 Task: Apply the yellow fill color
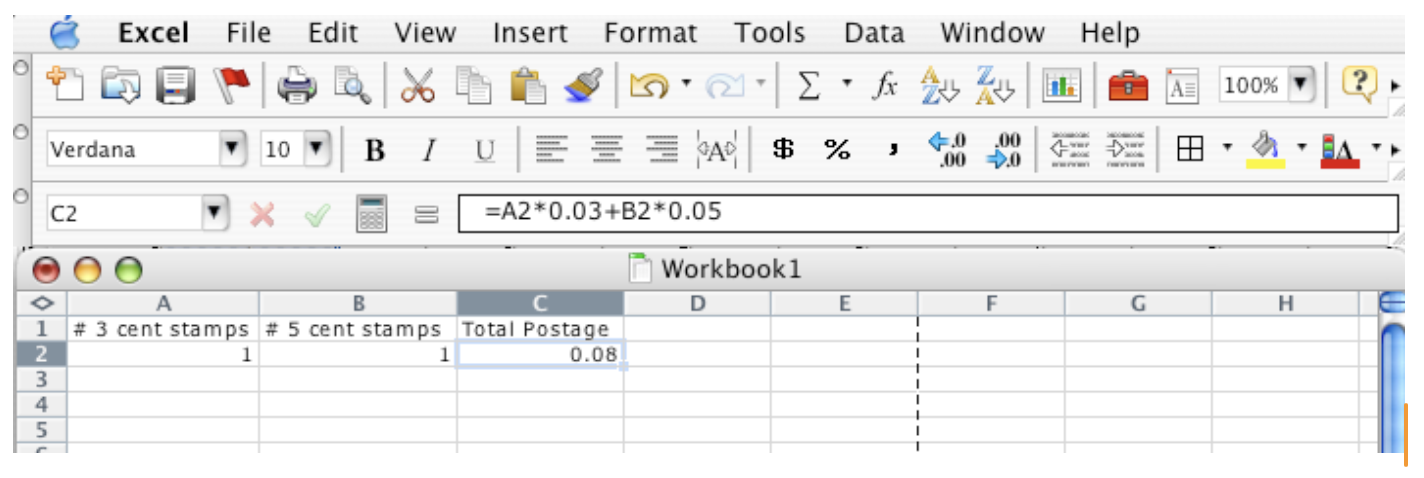[1264, 151]
